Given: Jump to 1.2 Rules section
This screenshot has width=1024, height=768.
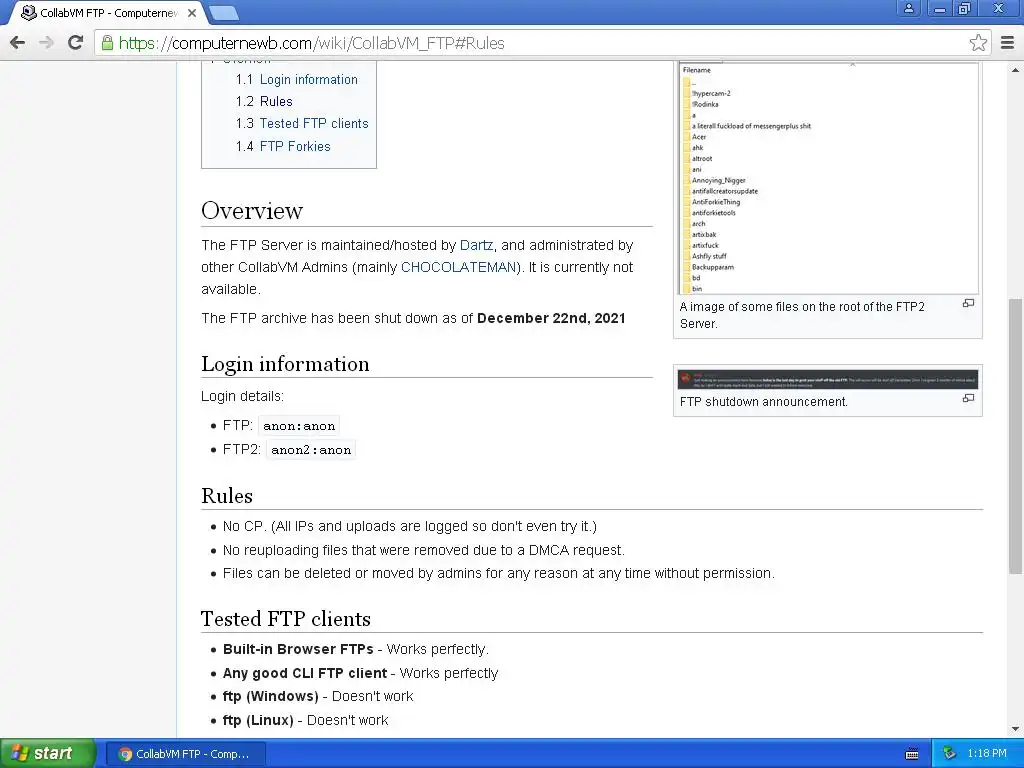Looking at the screenshot, I should click(264, 101).
